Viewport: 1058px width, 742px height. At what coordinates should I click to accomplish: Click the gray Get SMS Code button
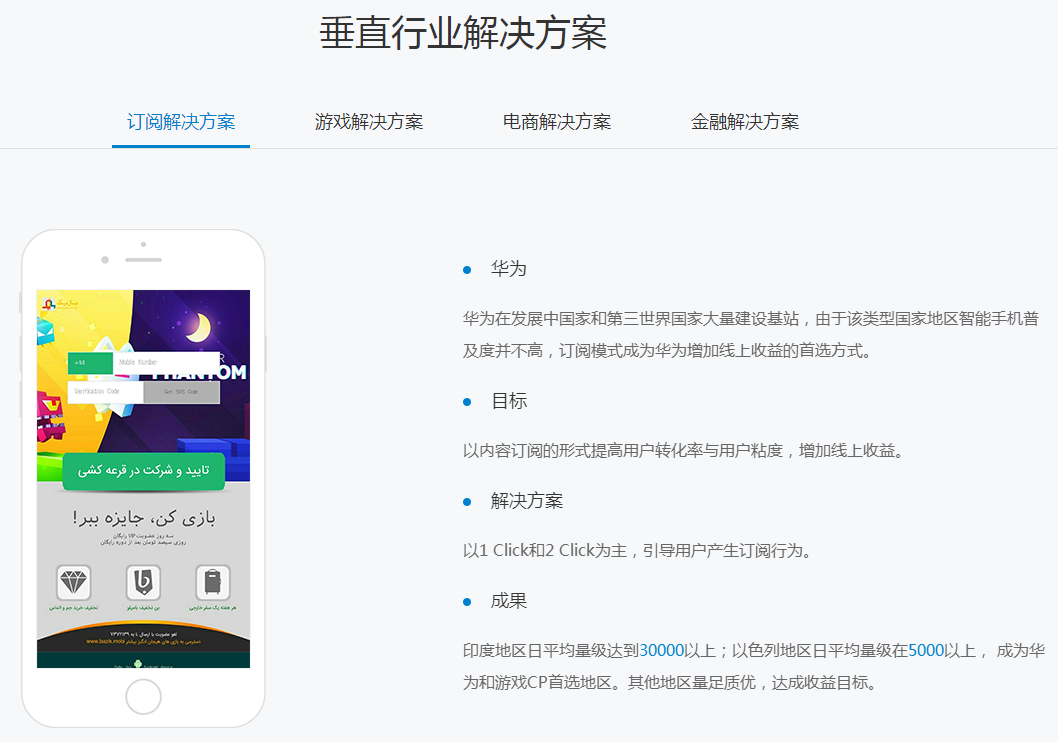tap(182, 392)
